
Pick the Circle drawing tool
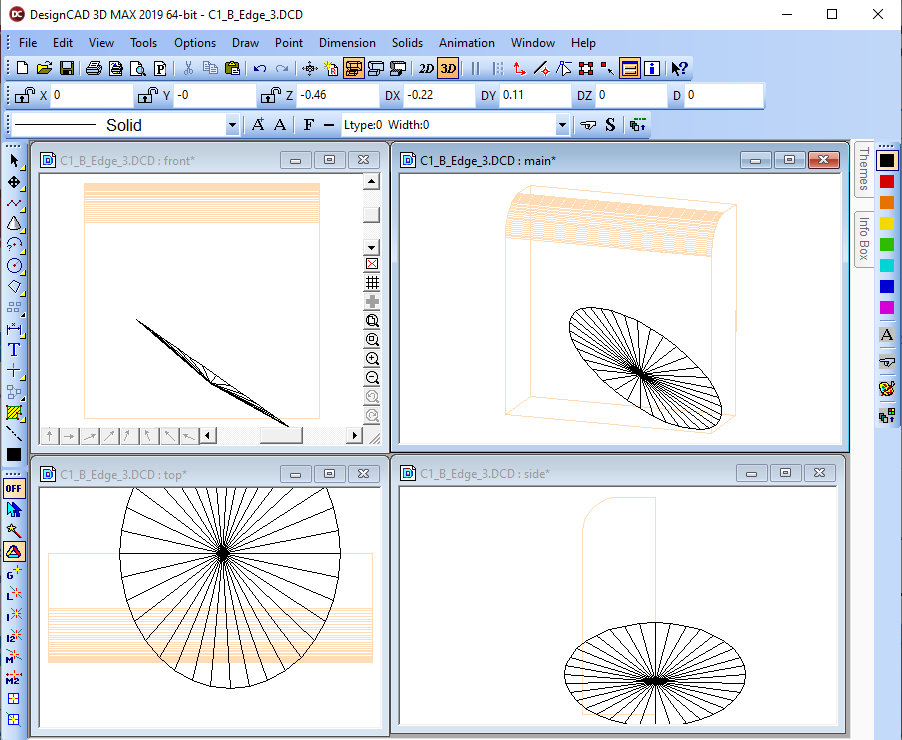click(14, 266)
